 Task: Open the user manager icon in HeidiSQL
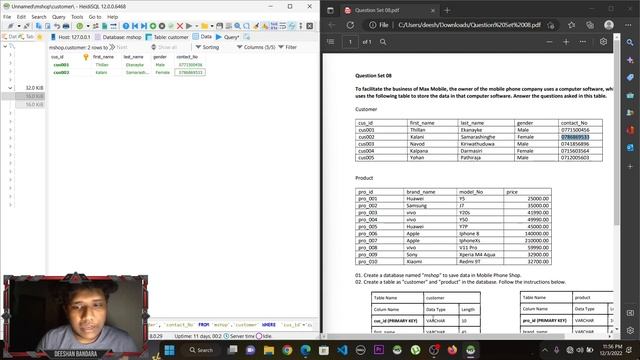coord(96,26)
